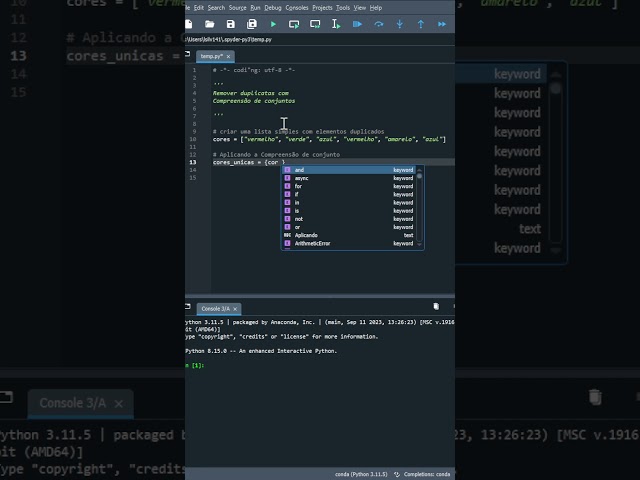This screenshot has height=480, width=640.
Task: Open the Source menu
Action: click(238, 8)
